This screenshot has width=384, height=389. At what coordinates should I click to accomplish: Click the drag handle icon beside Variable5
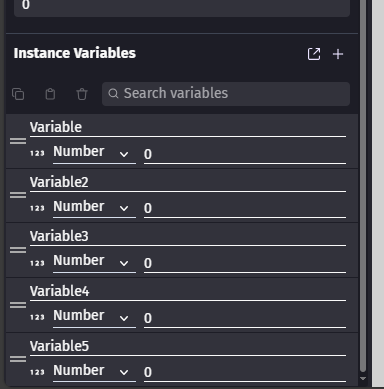[18, 359]
